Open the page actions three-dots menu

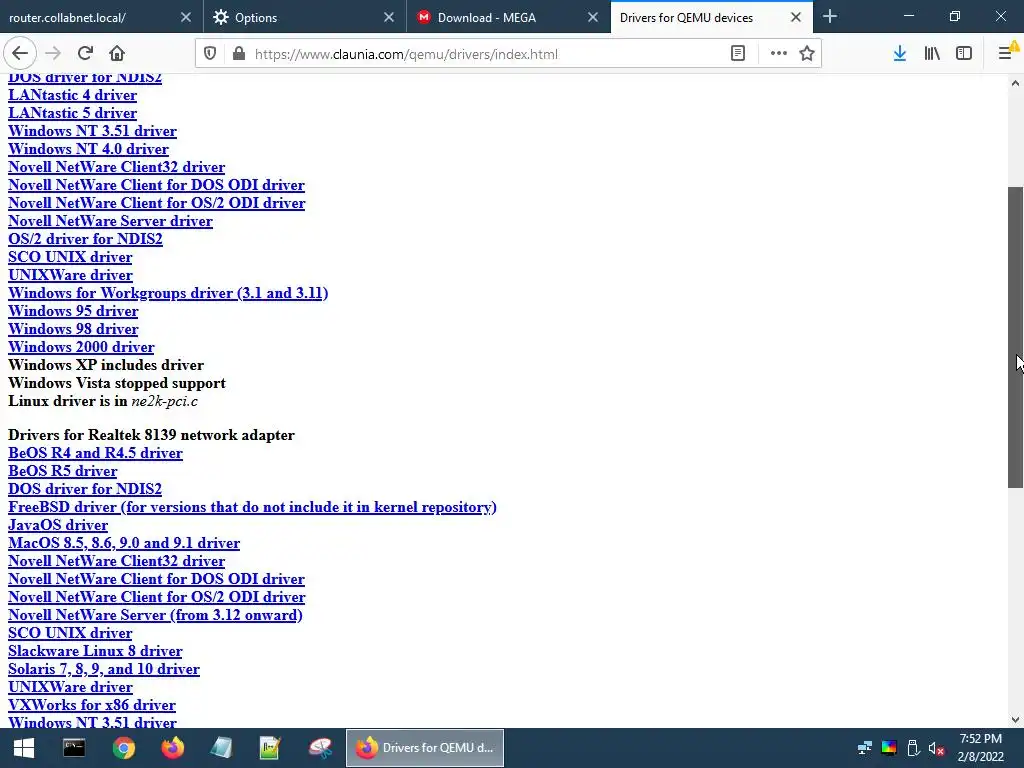click(x=778, y=54)
